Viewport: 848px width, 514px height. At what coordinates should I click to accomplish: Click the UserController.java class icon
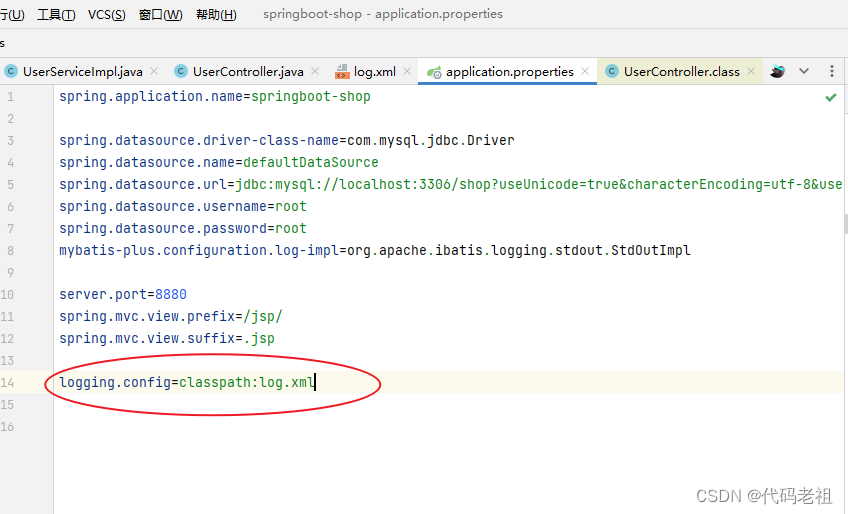click(x=181, y=71)
